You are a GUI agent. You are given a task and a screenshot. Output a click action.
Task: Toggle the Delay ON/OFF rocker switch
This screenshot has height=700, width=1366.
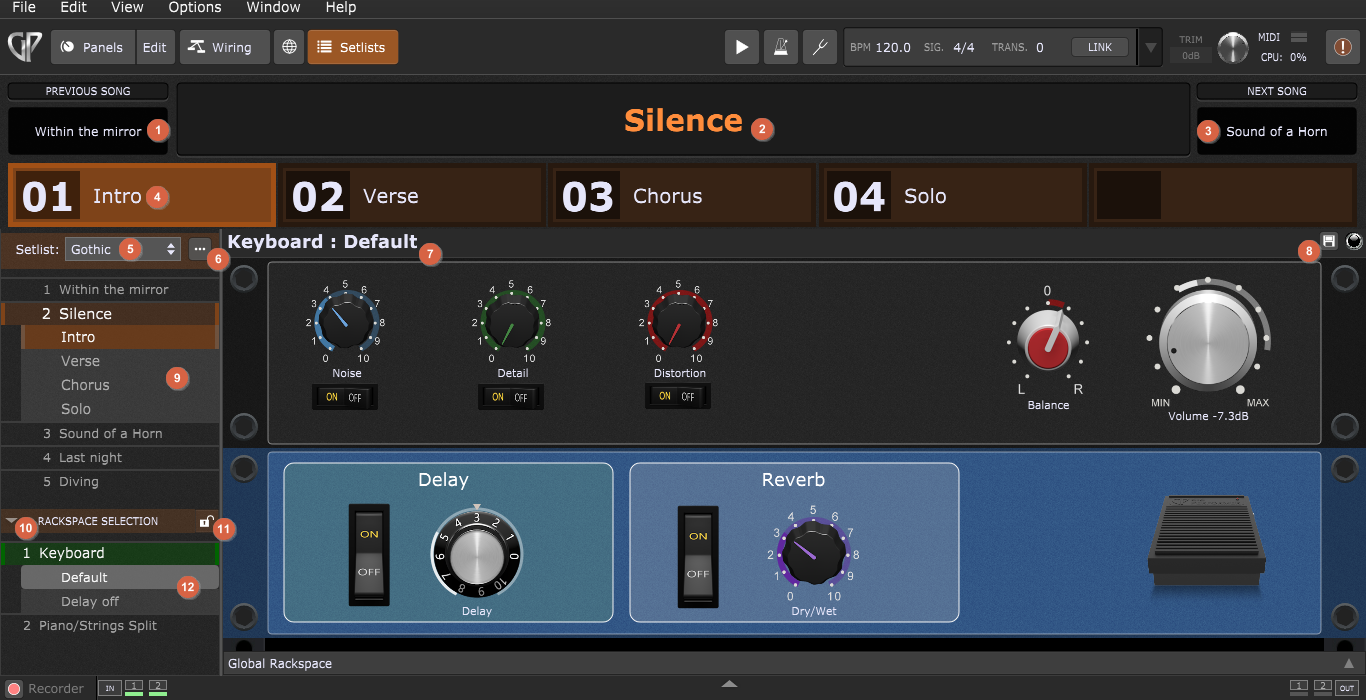click(x=369, y=554)
